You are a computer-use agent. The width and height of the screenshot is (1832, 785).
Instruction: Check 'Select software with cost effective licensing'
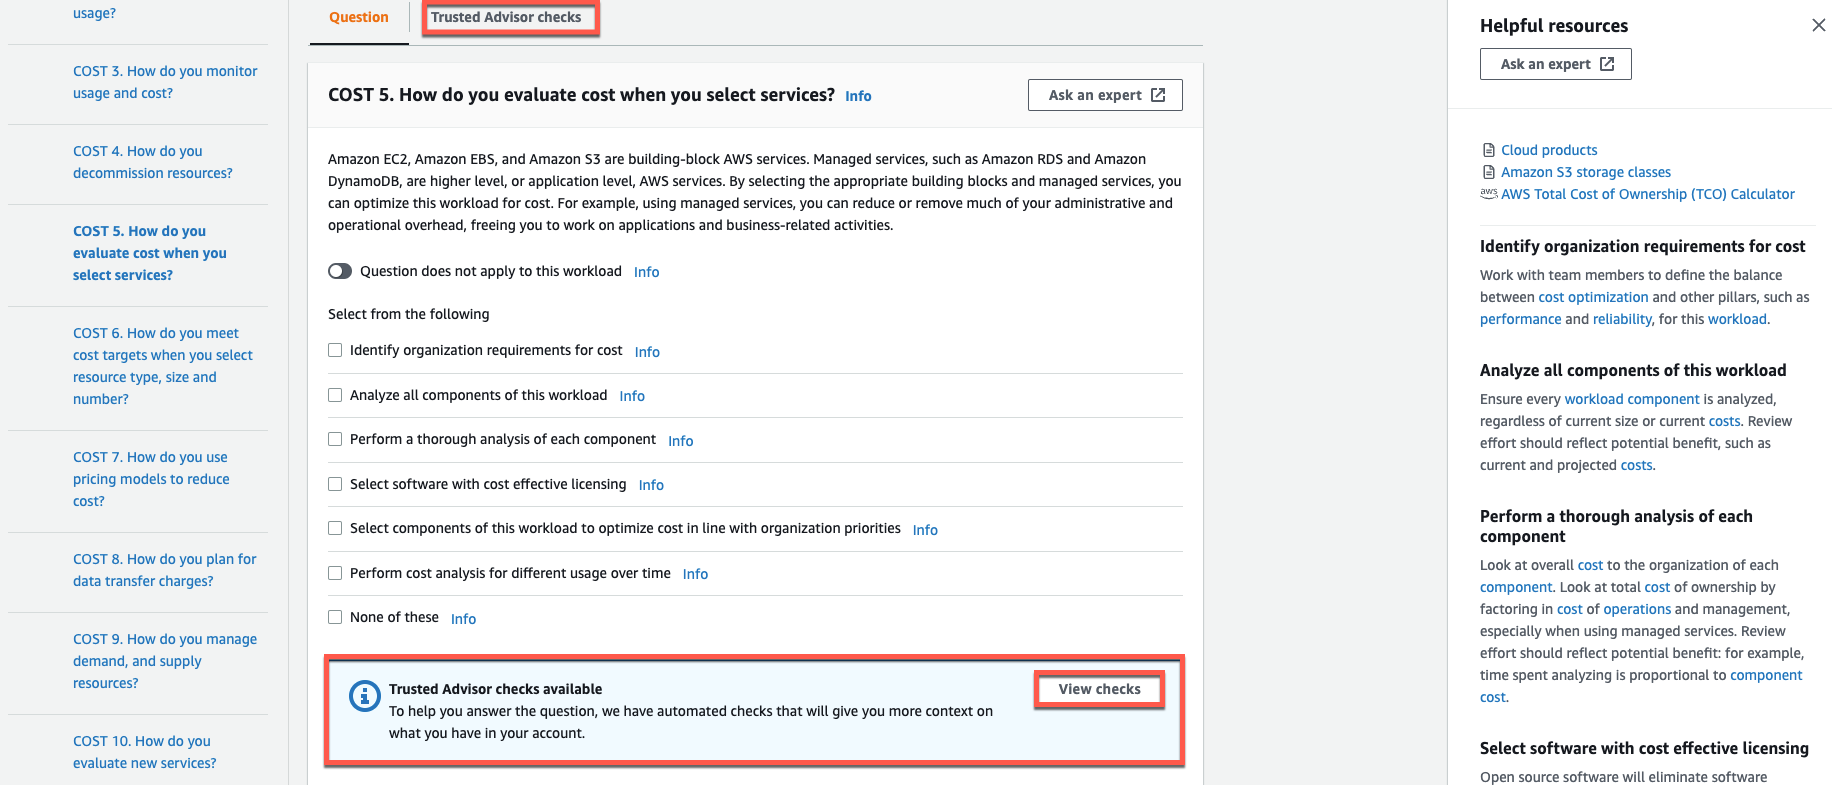pos(335,483)
